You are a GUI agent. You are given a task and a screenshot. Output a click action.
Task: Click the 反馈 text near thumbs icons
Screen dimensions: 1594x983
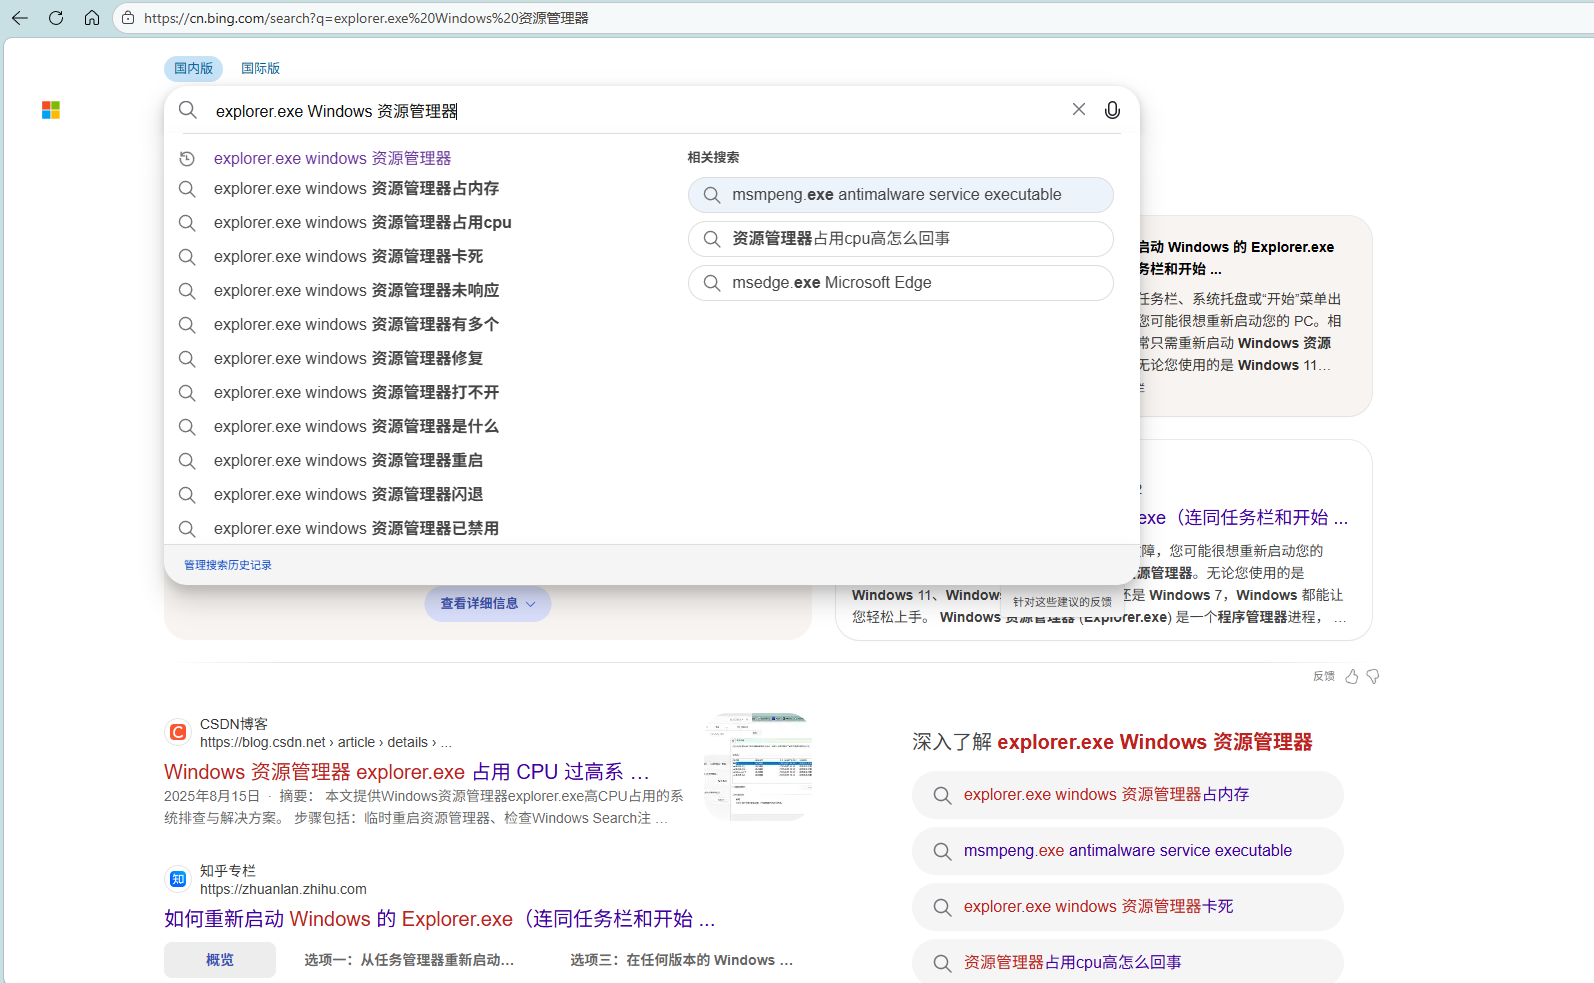(1324, 677)
